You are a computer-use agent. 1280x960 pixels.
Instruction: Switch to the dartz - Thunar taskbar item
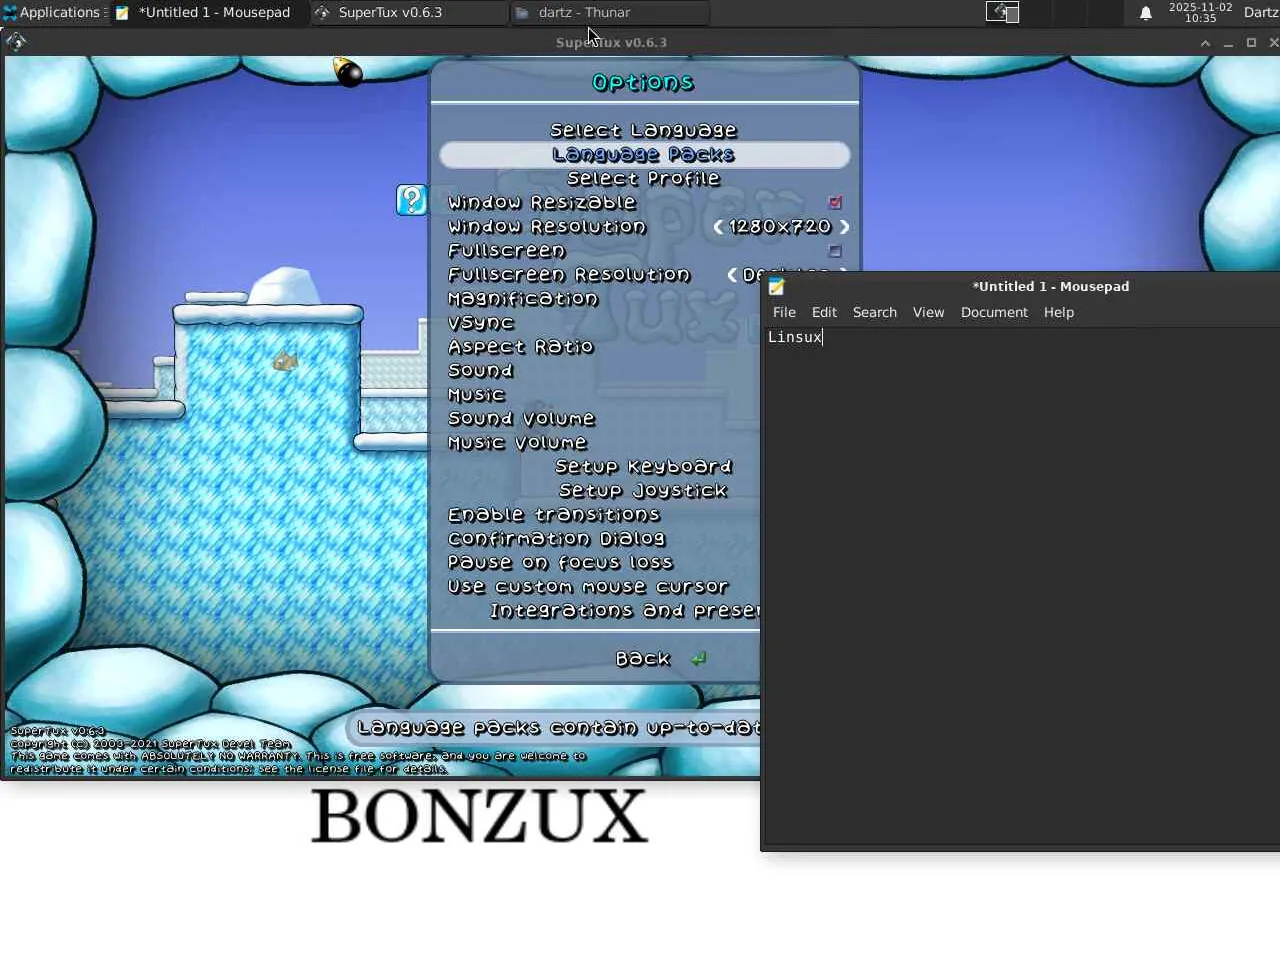pyautogui.click(x=608, y=13)
